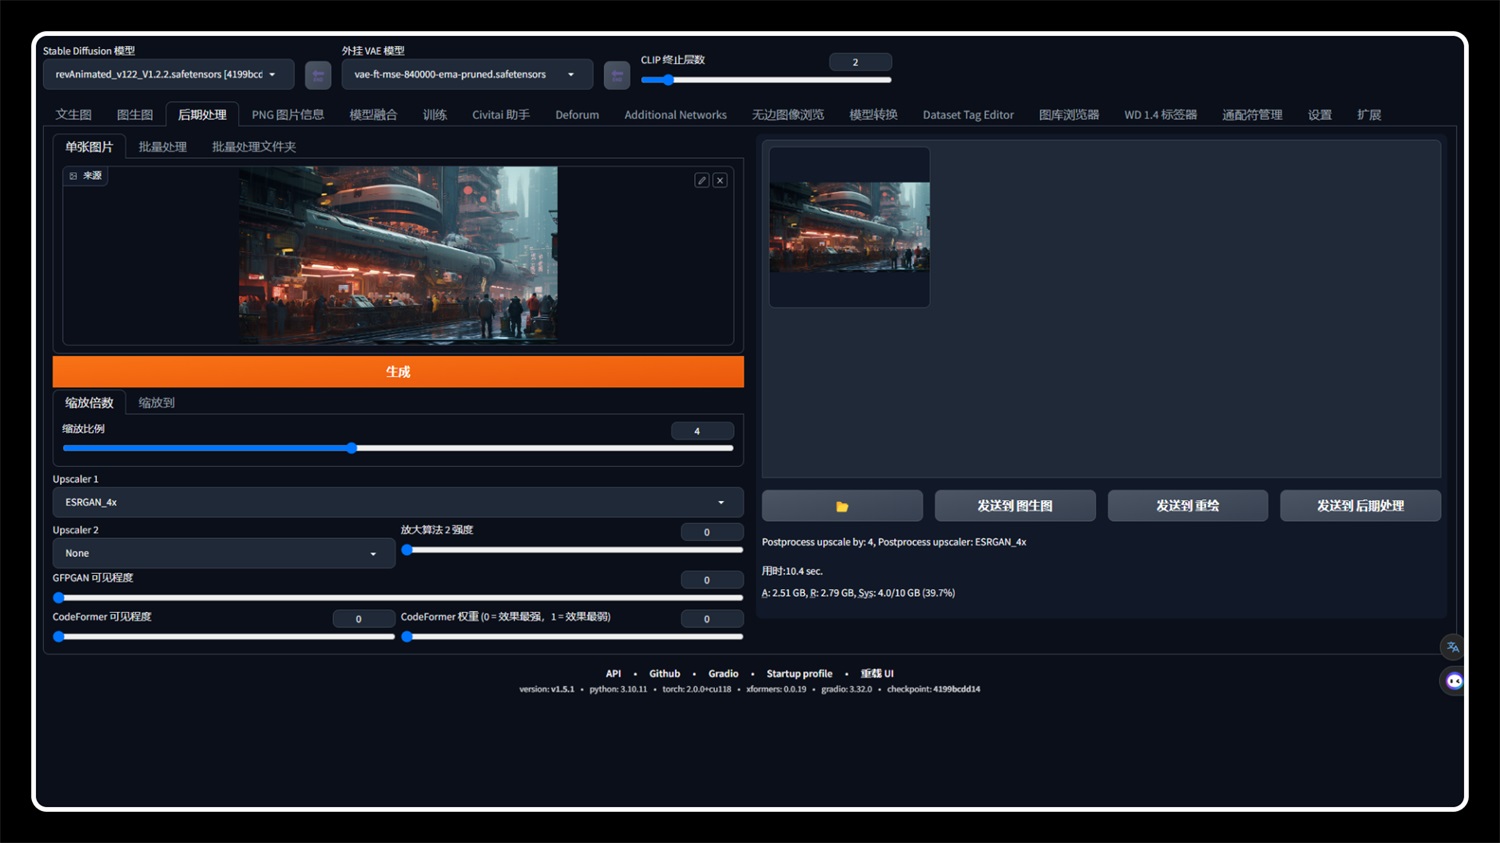Edit the source image with pencil icon
Image resolution: width=1500 pixels, height=843 pixels.
click(702, 180)
